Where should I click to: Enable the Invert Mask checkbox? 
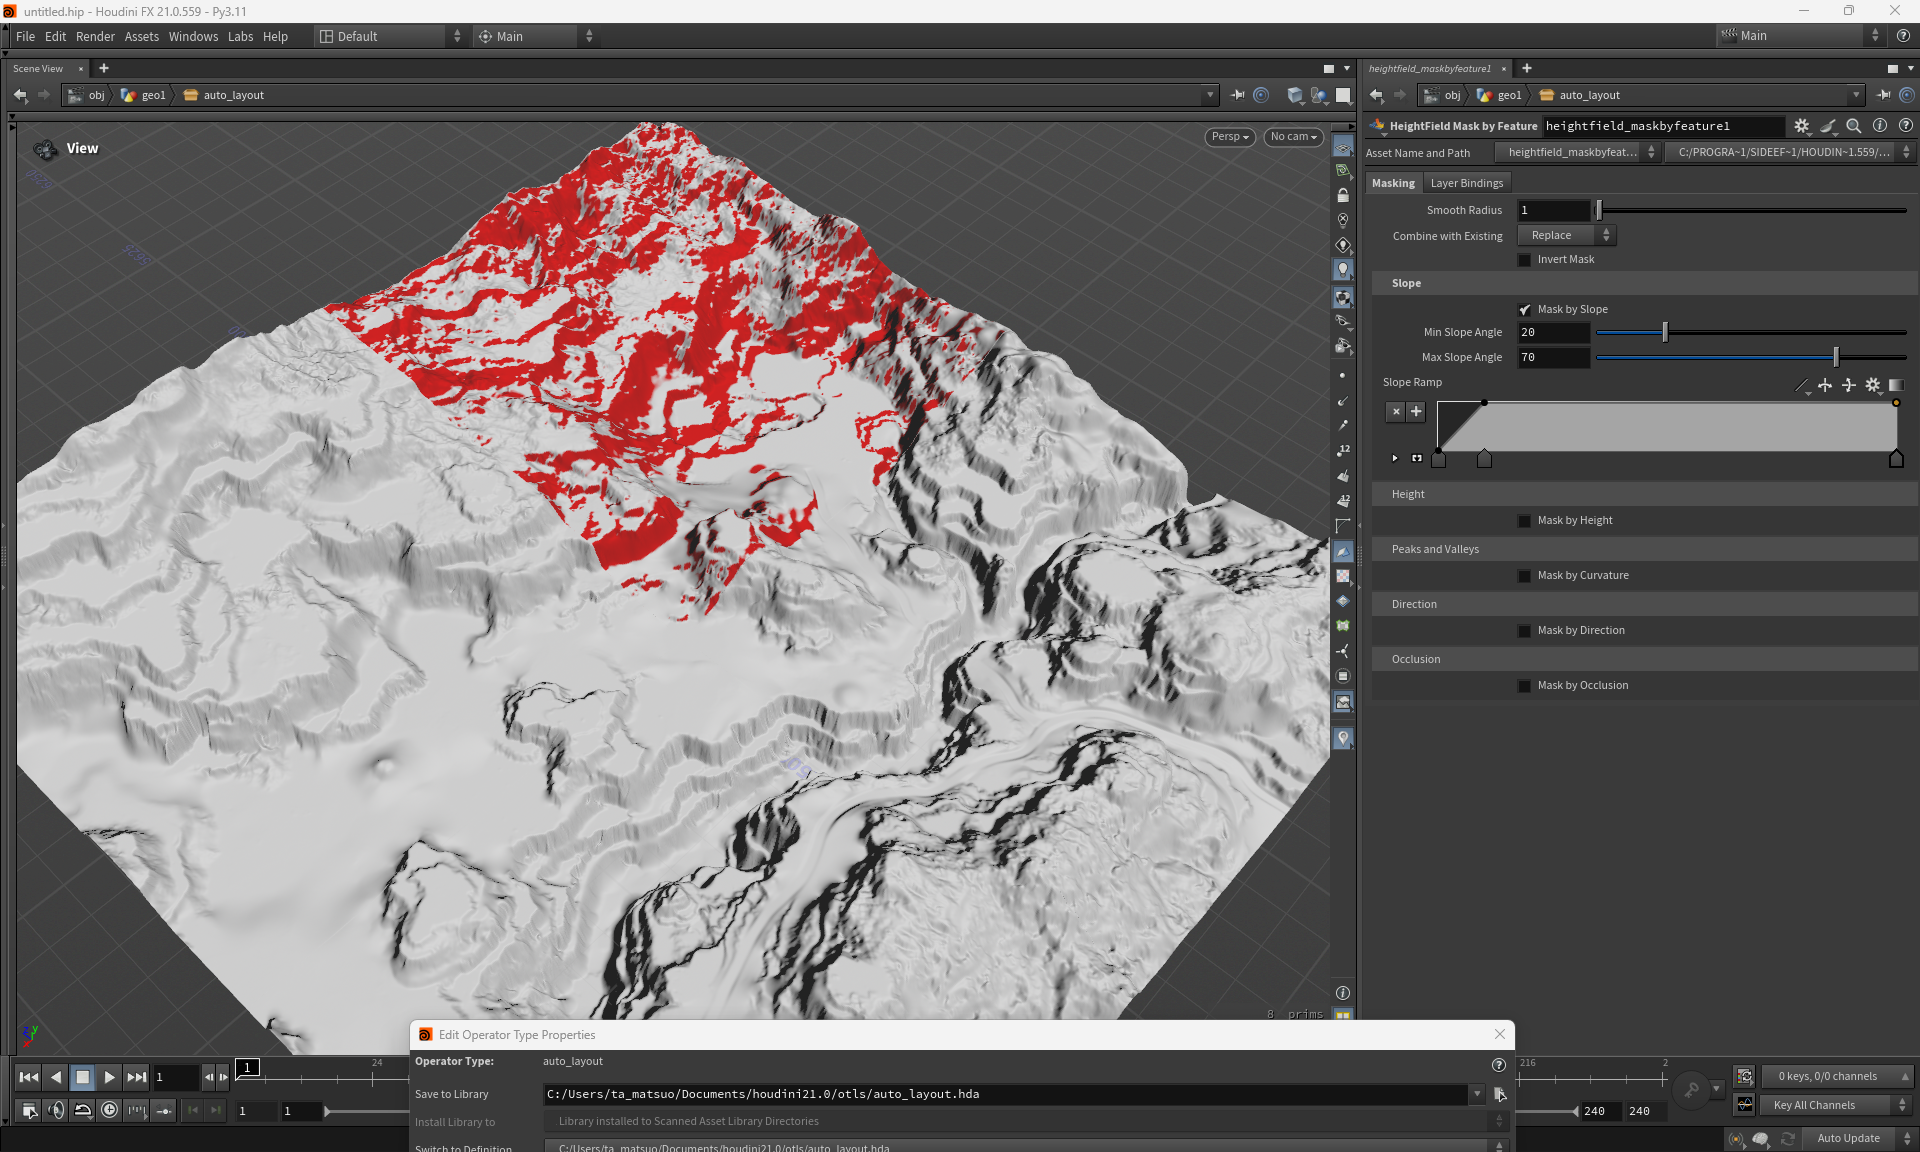coord(1524,259)
